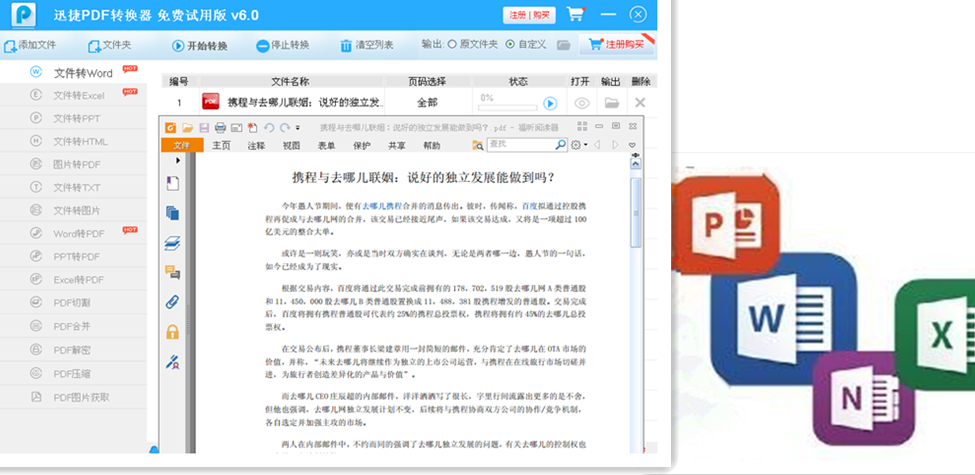Expand Foxit navigation panel arrow
This screenshot has width=975, height=475.
click(178, 160)
